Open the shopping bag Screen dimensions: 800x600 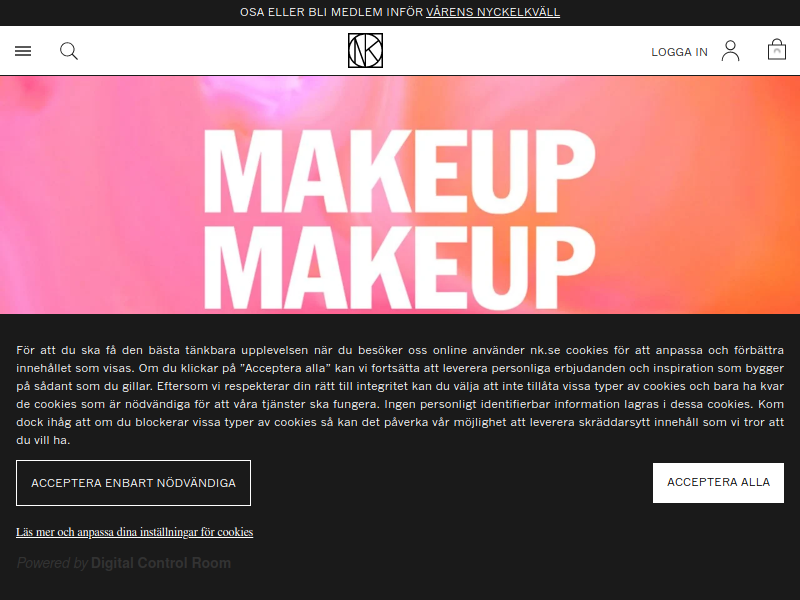(x=777, y=49)
